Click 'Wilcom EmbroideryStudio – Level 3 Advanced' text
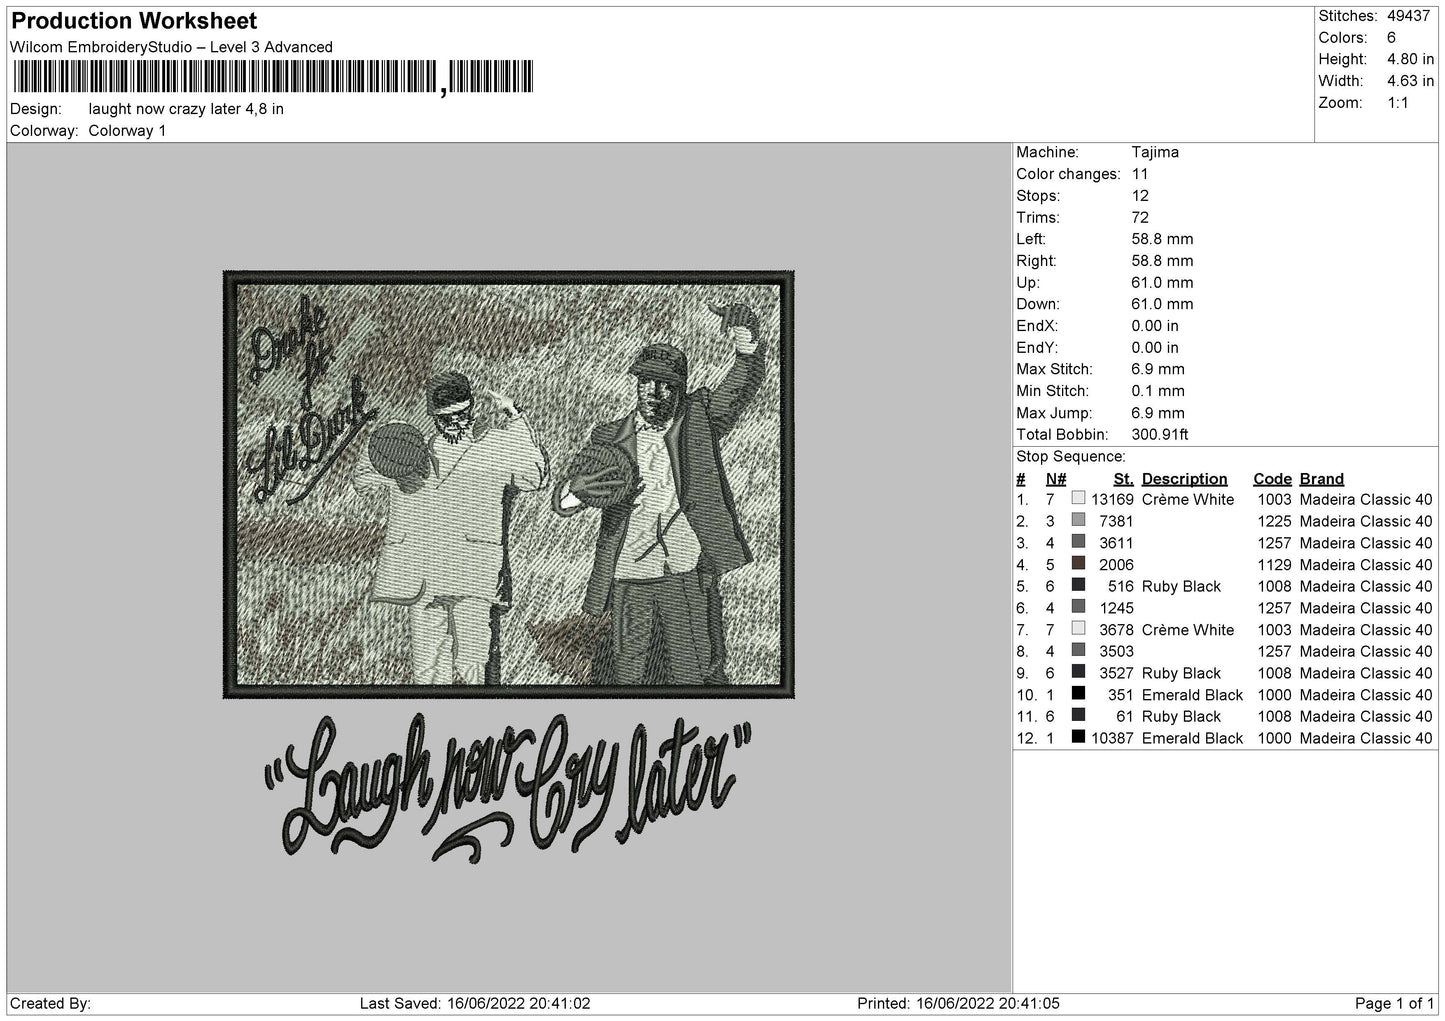Image resolution: width=1445 pixels, height=1021 pixels. point(171,47)
